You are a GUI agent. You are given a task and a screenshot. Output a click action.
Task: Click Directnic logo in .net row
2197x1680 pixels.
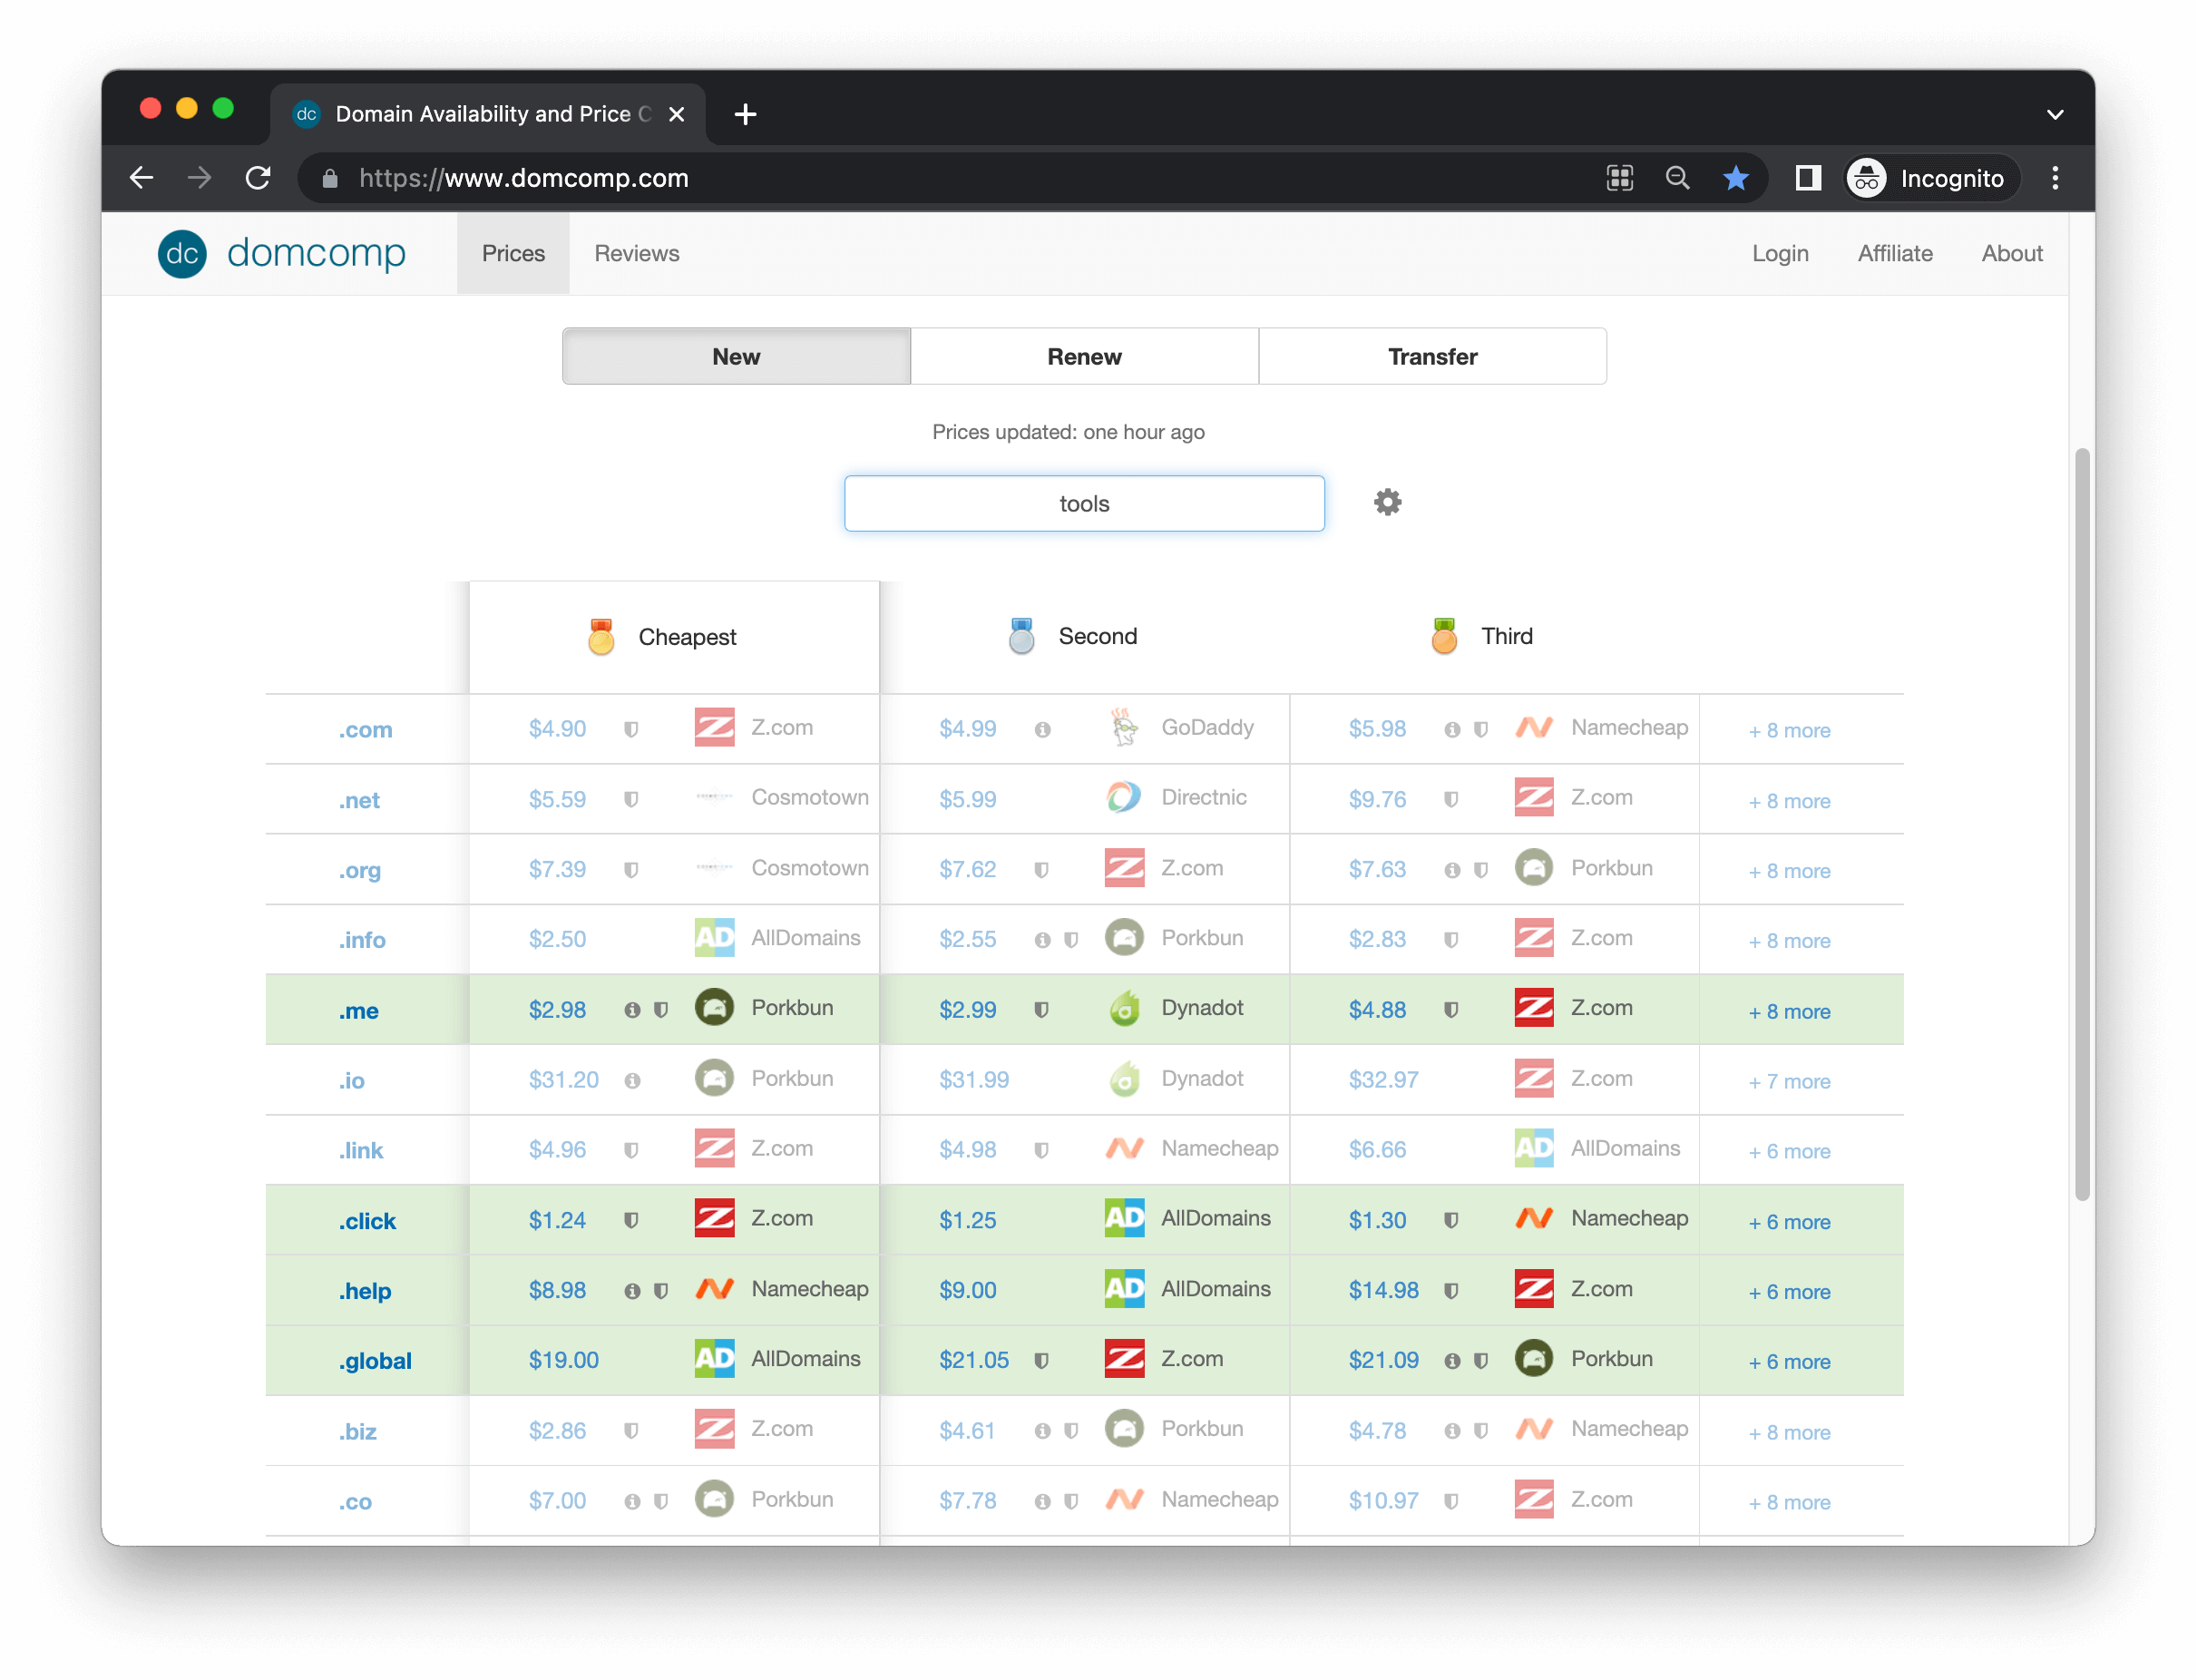coord(1124,797)
